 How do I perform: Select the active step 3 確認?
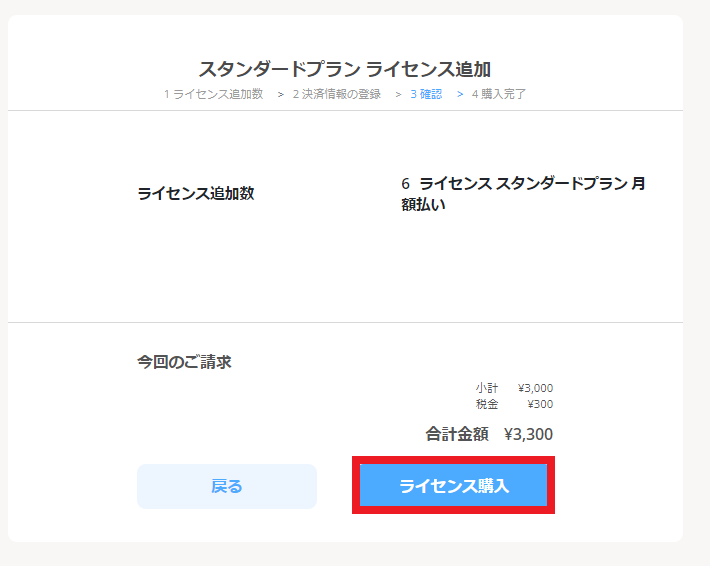click(x=426, y=94)
